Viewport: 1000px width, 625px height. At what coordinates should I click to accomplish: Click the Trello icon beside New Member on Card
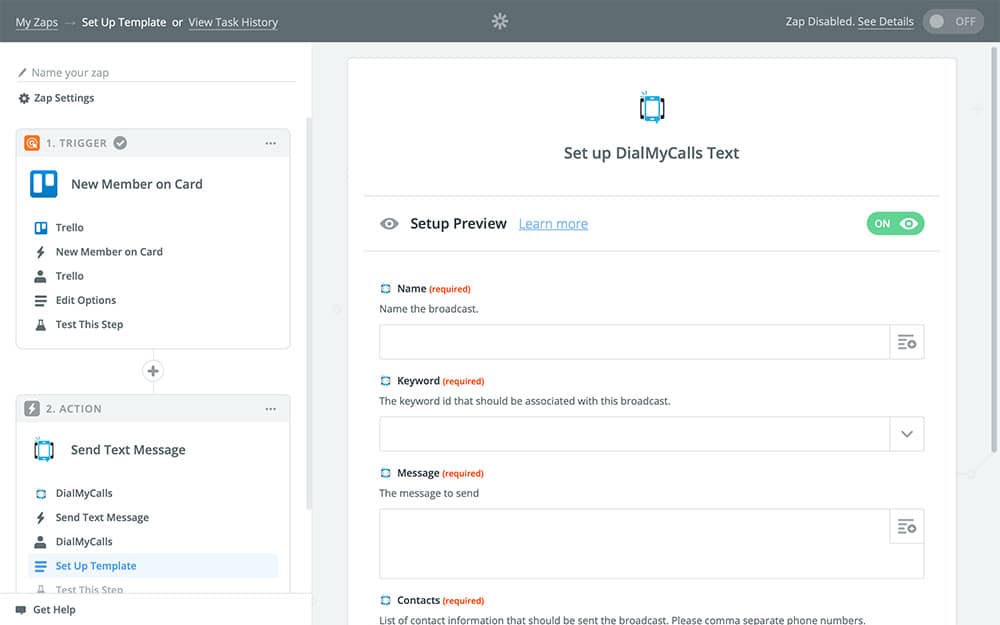point(44,184)
